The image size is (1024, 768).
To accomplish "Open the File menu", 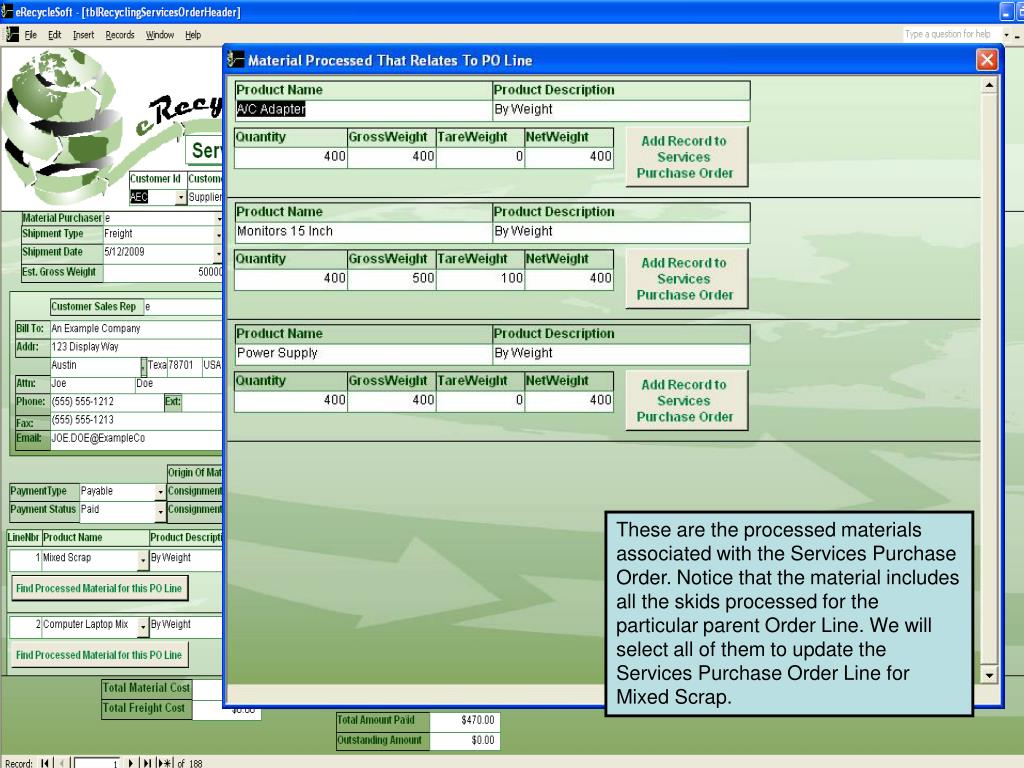I will pos(31,35).
